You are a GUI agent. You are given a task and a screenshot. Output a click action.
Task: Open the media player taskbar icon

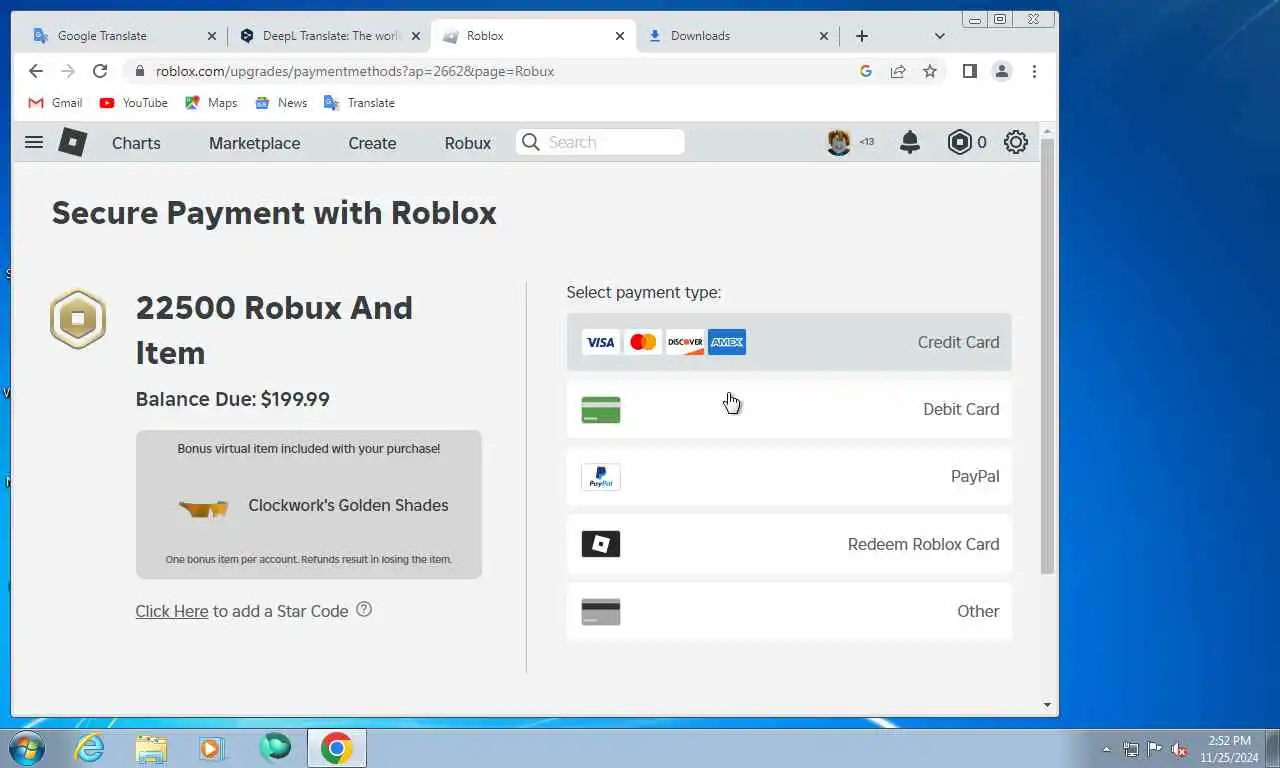click(x=213, y=748)
